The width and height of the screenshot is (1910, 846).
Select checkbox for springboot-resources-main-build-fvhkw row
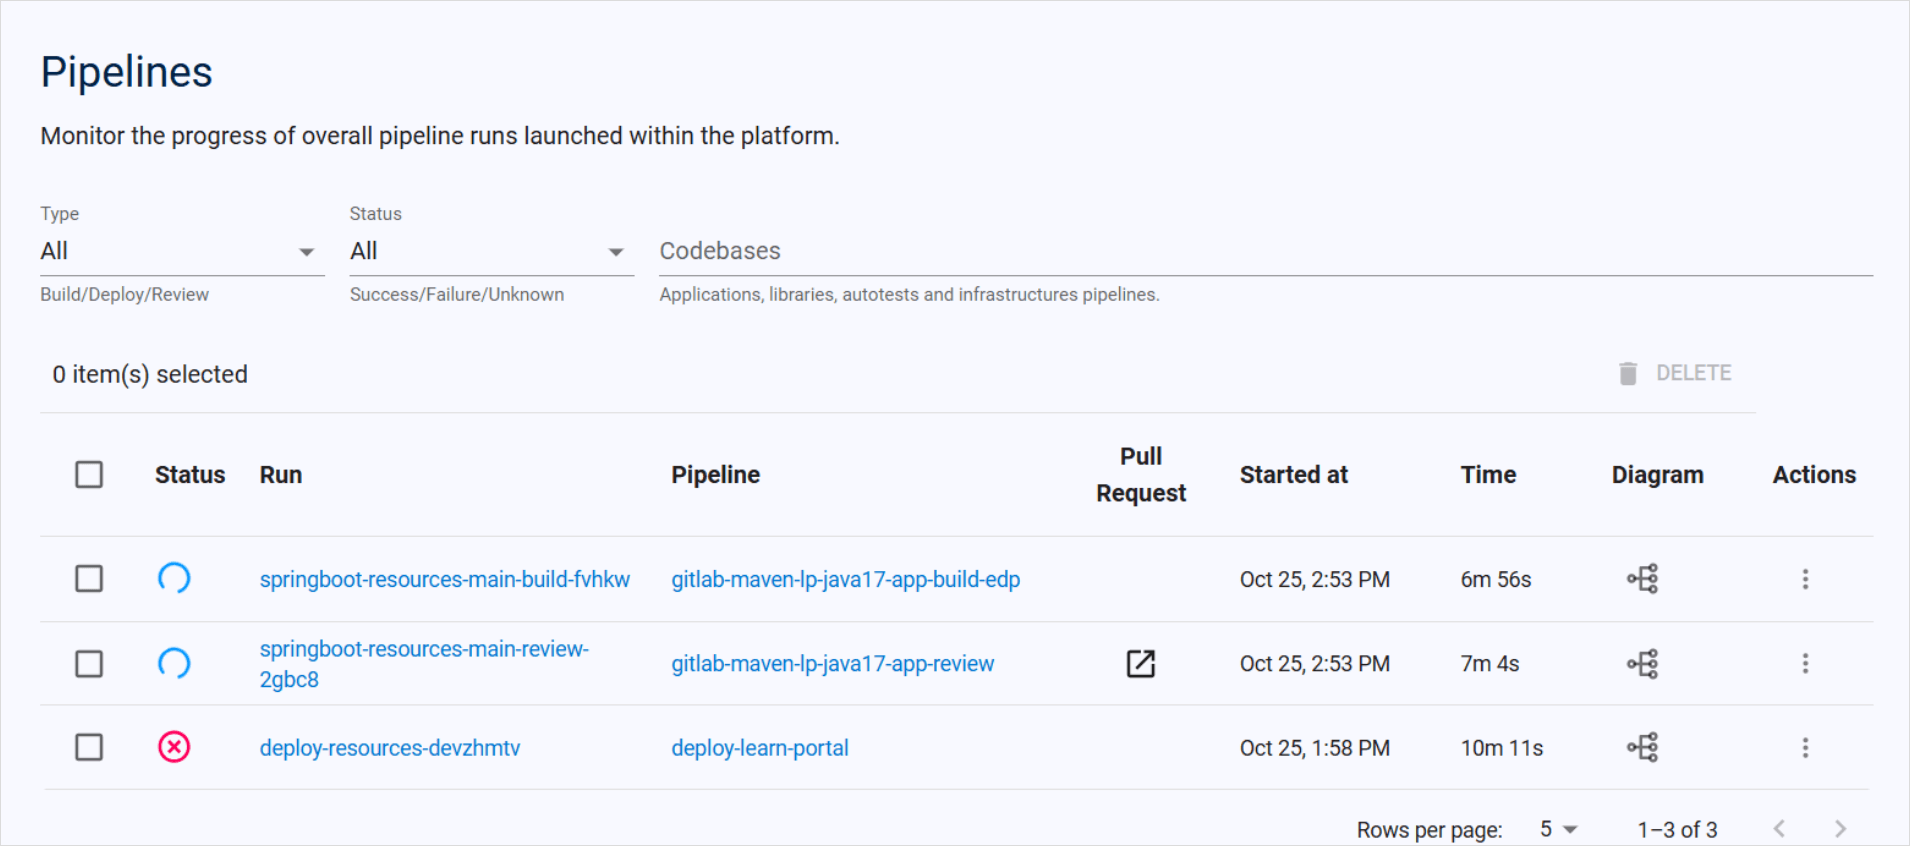(89, 579)
